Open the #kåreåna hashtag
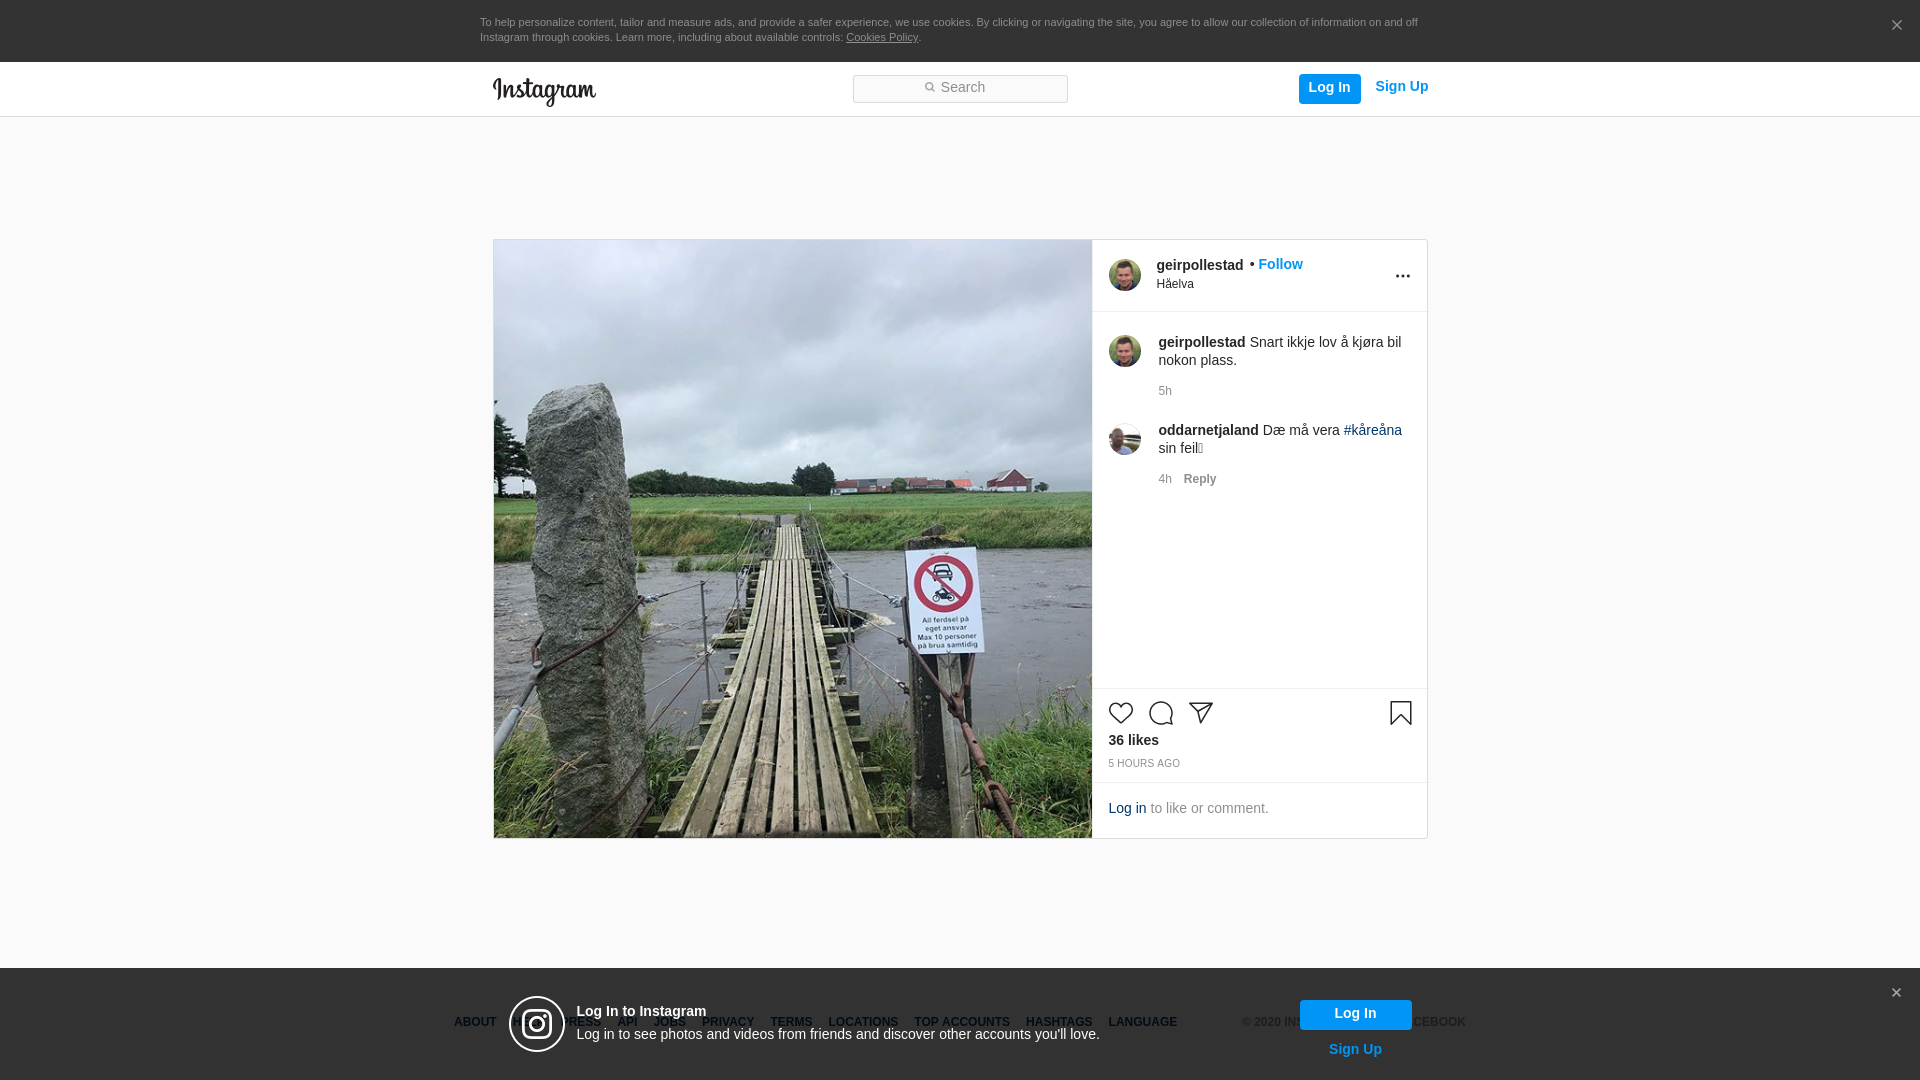 (1372, 430)
